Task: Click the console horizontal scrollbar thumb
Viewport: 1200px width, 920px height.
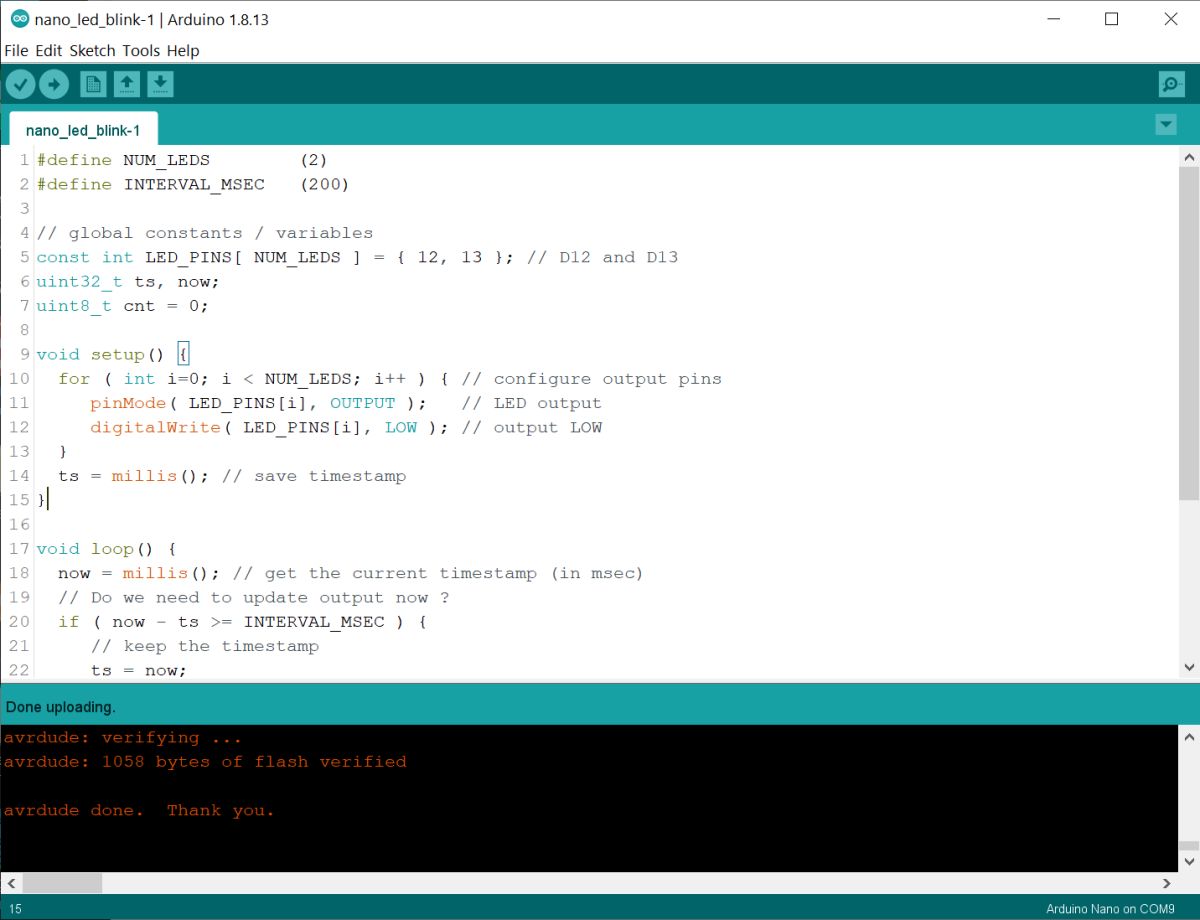Action: [x=62, y=883]
